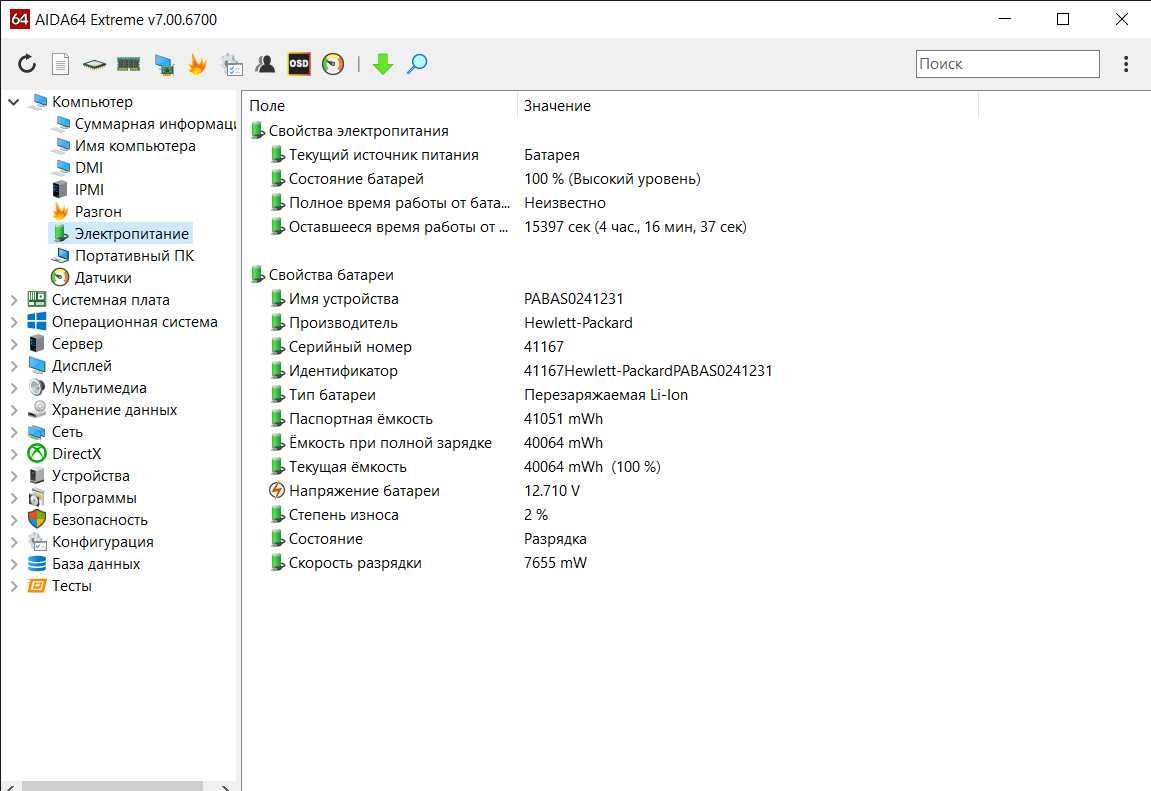Click the green download arrow icon
This screenshot has width=1151, height=791.
(x=382, y=64)
